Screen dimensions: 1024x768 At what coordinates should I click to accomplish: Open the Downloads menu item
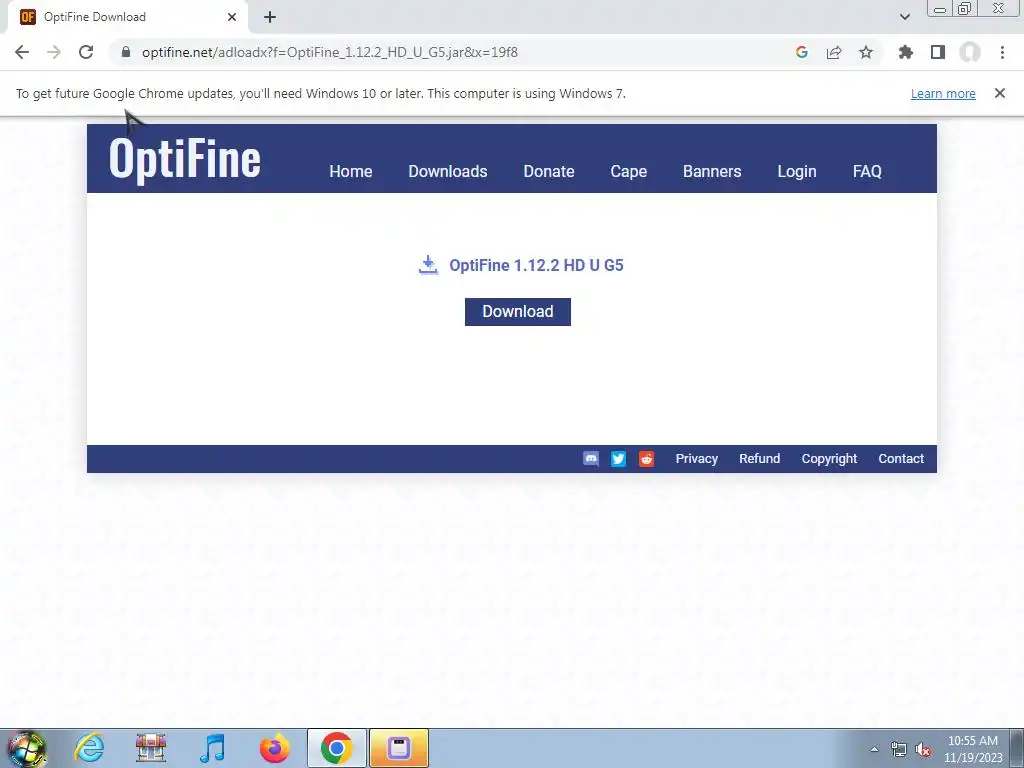(x=448, y=171)
